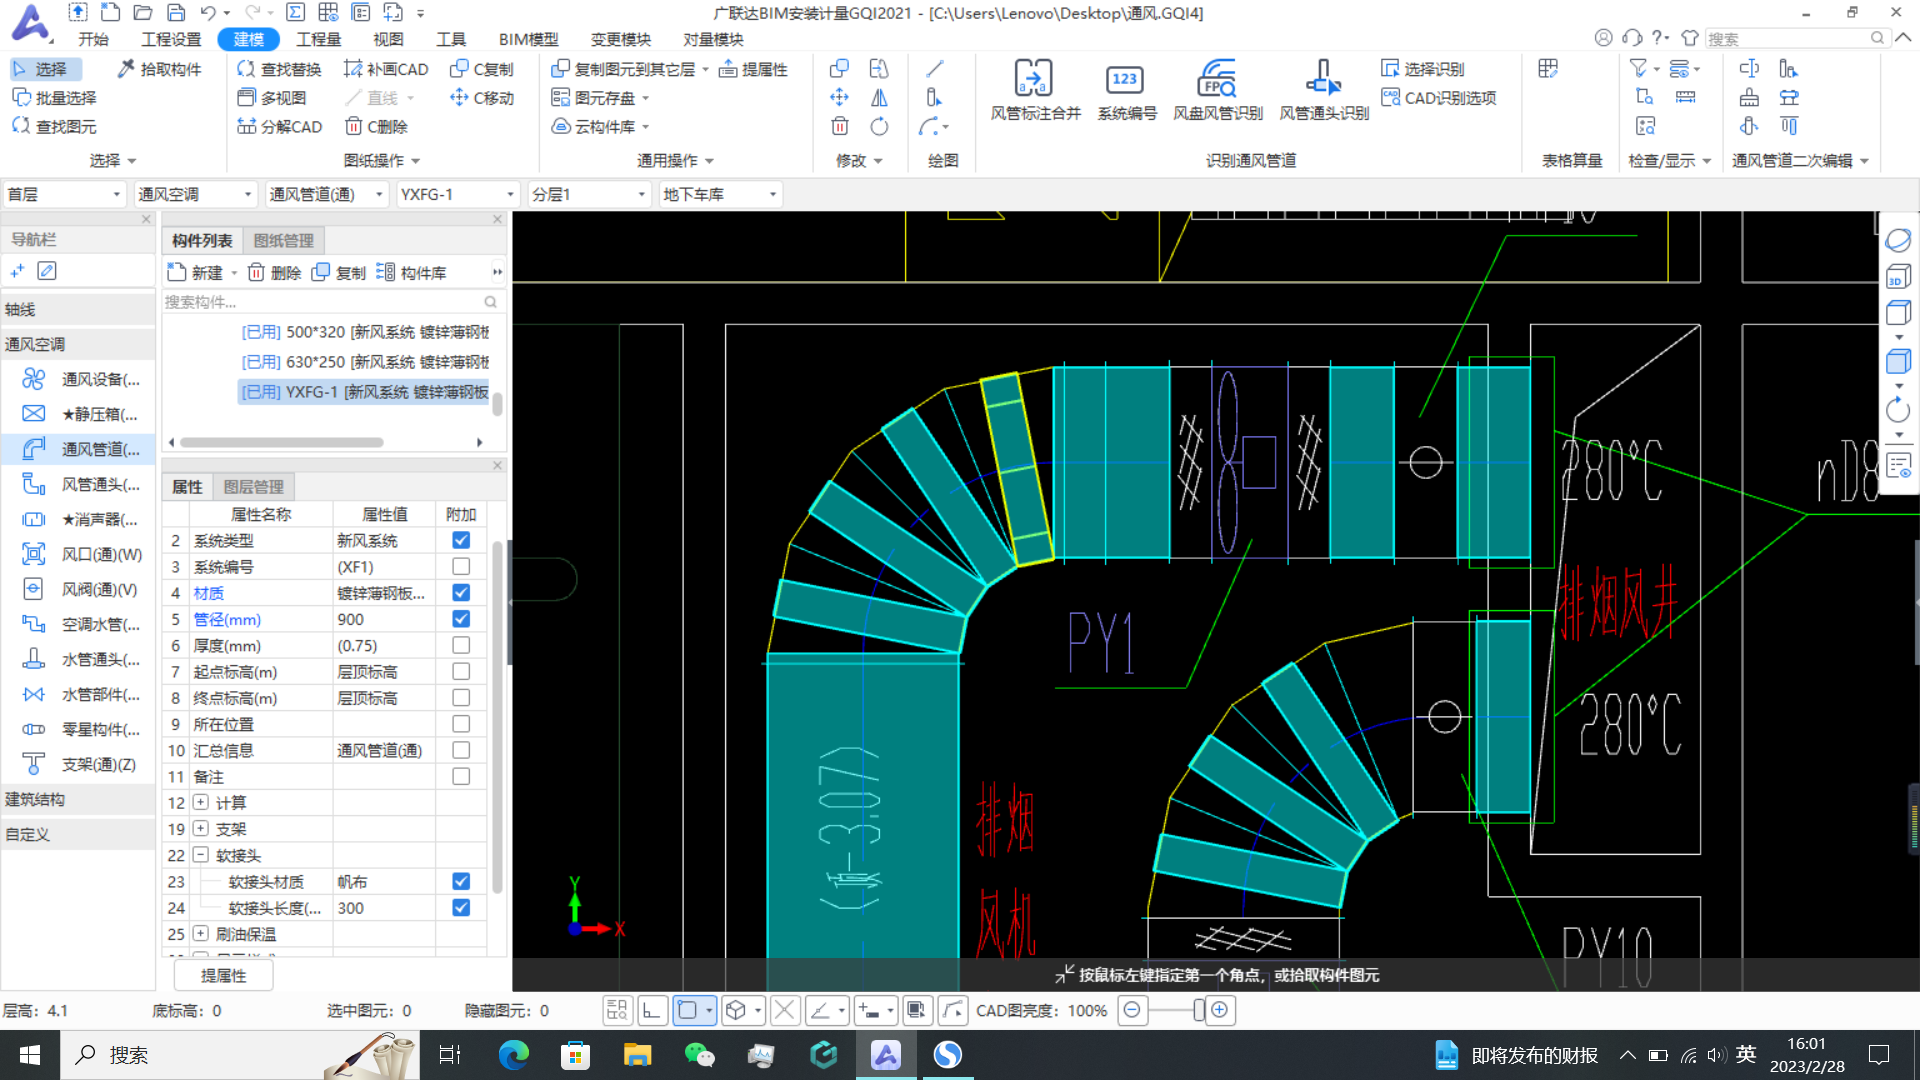Click the 3D view icon on the right toolbar

tap(1897, 277)
